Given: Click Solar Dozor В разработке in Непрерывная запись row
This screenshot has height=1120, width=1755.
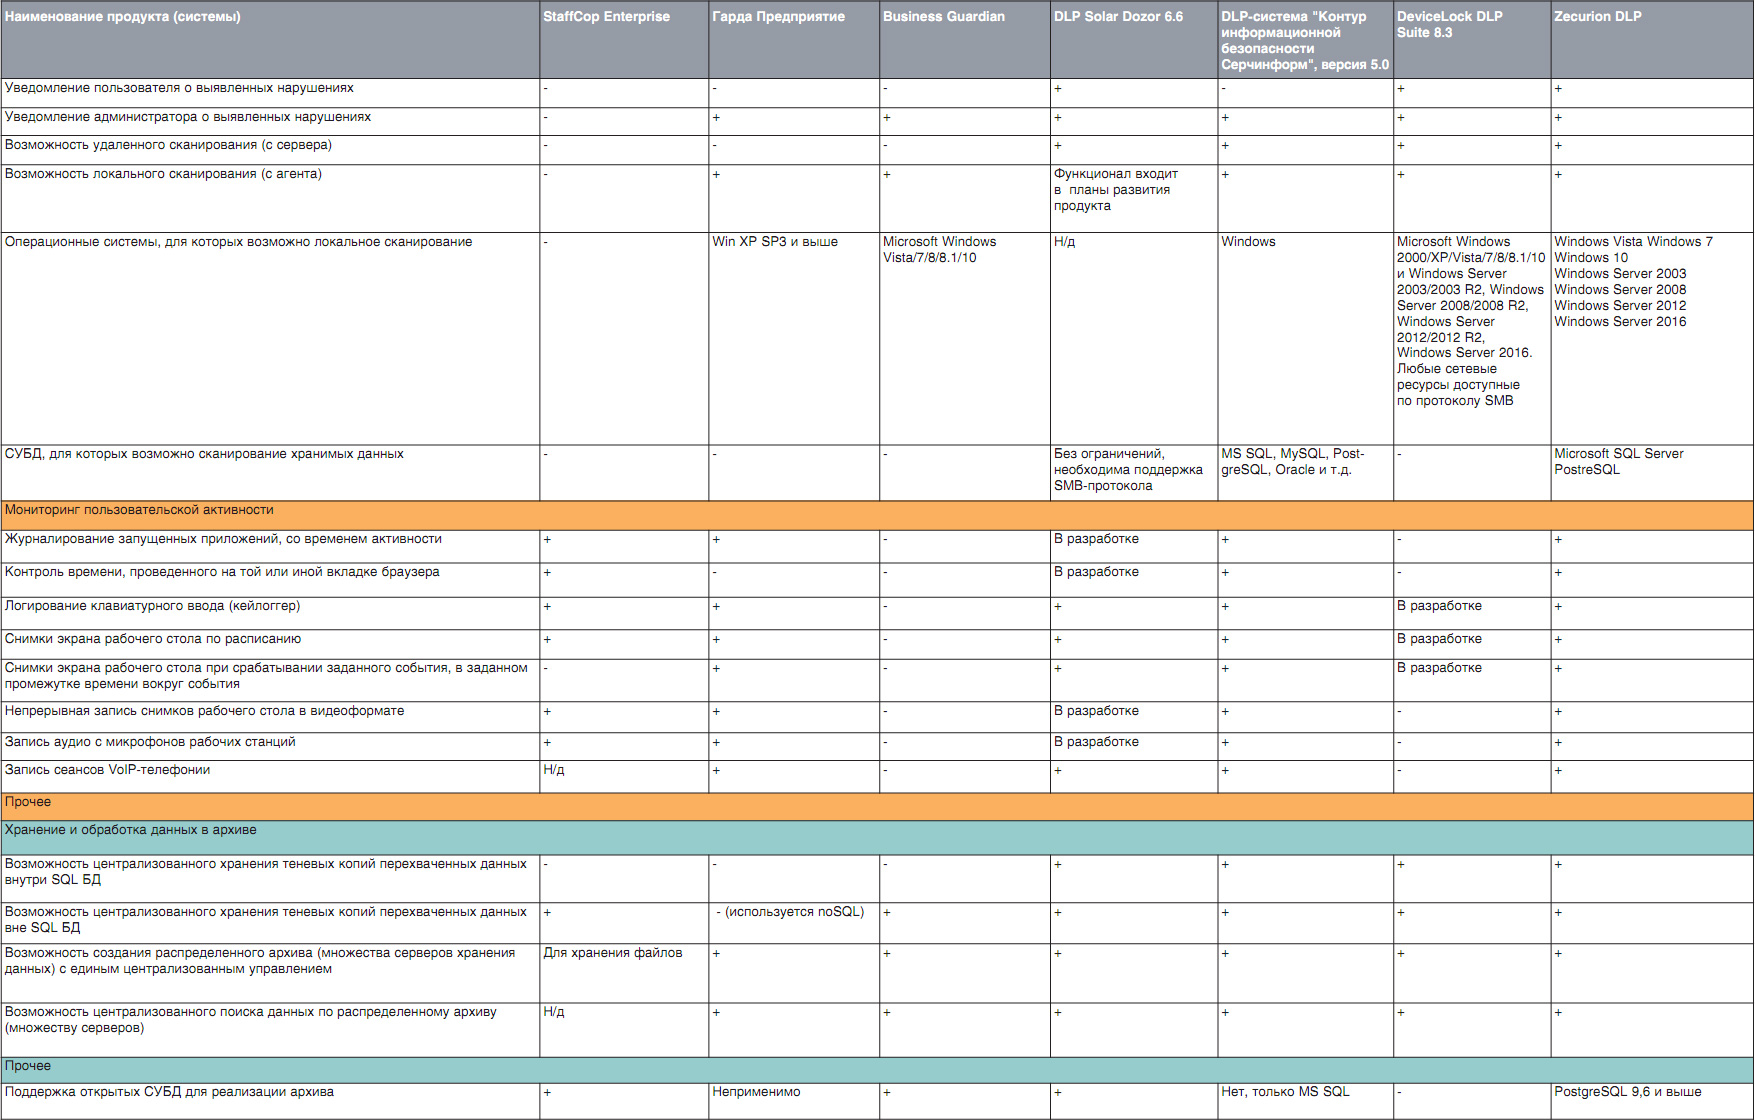Looking at the screenshot, I should click(x=1134, y=717).
